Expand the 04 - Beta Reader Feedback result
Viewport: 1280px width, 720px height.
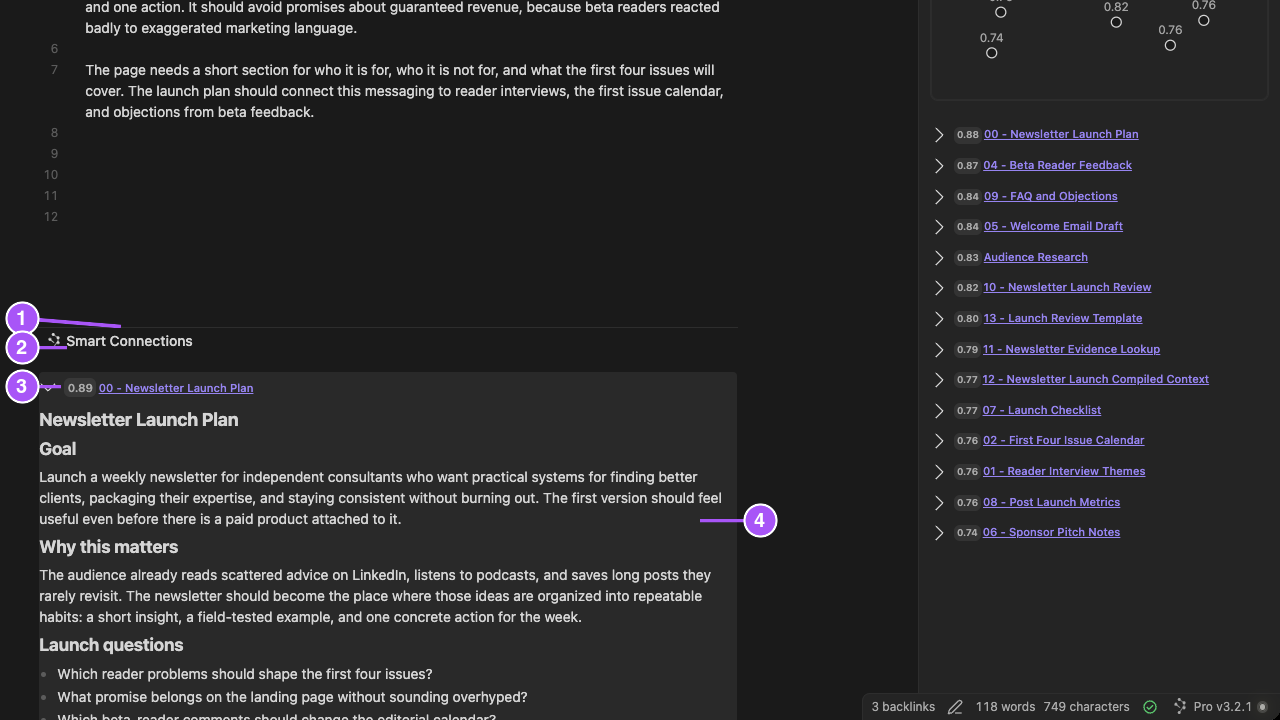pos(939,166)
